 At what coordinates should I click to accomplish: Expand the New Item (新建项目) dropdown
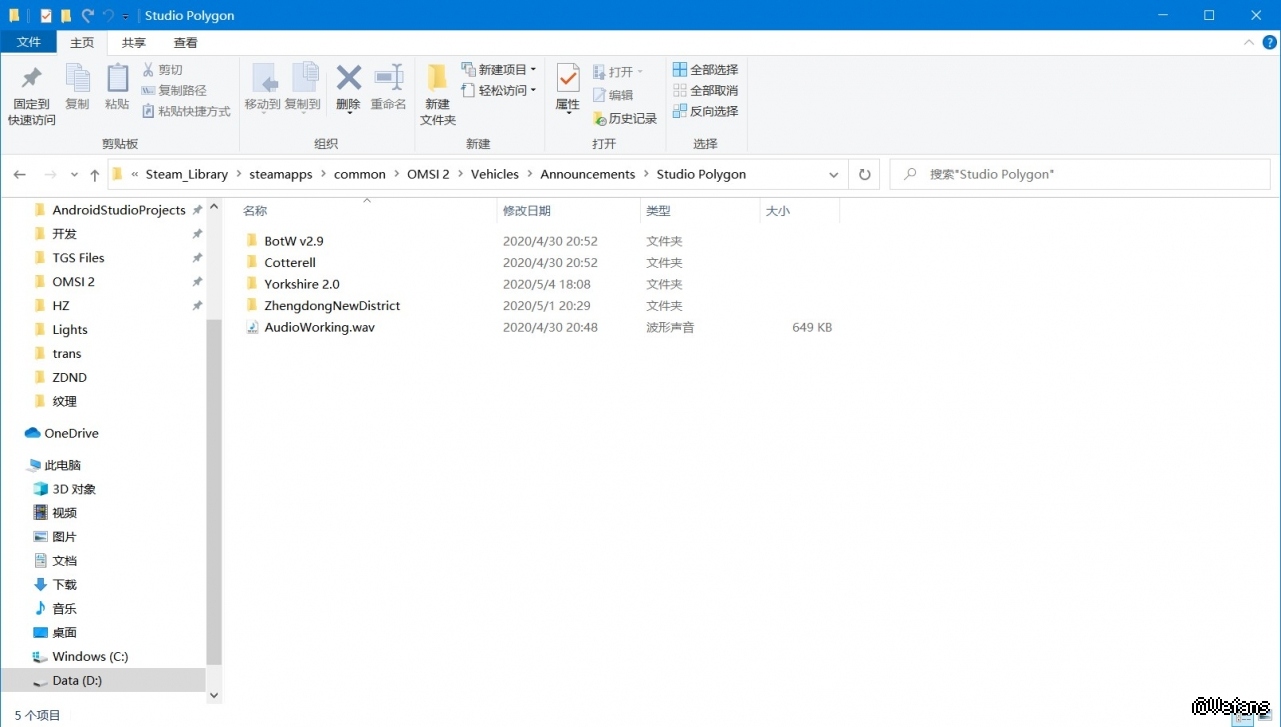click(x=499, y=70)
